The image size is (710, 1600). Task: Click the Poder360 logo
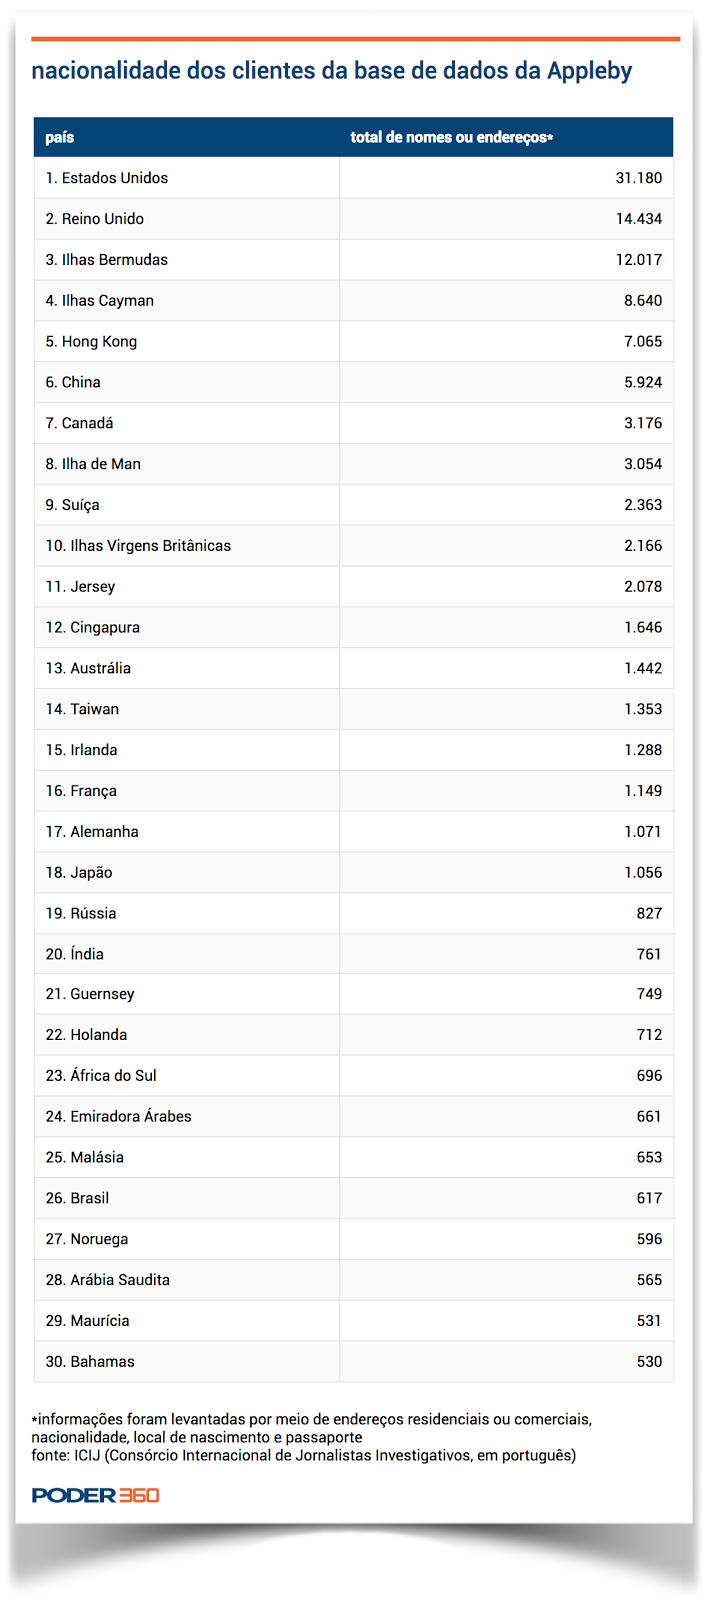point(95,1495)
